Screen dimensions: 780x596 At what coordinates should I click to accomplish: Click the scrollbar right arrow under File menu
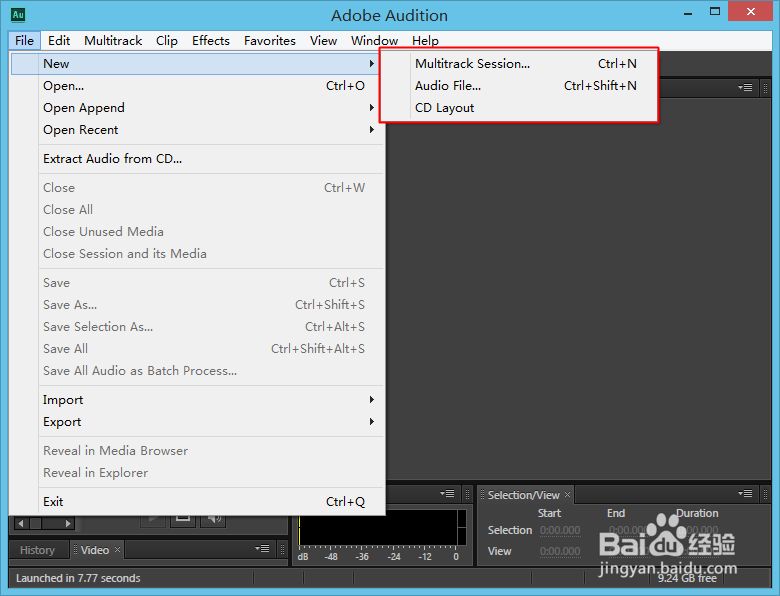coord(68,523)
